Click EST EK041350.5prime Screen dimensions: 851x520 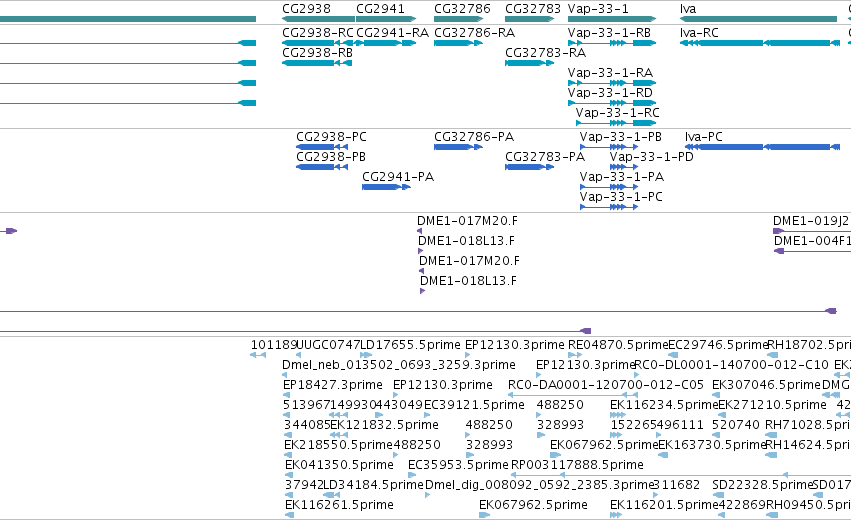pos(339,465)
